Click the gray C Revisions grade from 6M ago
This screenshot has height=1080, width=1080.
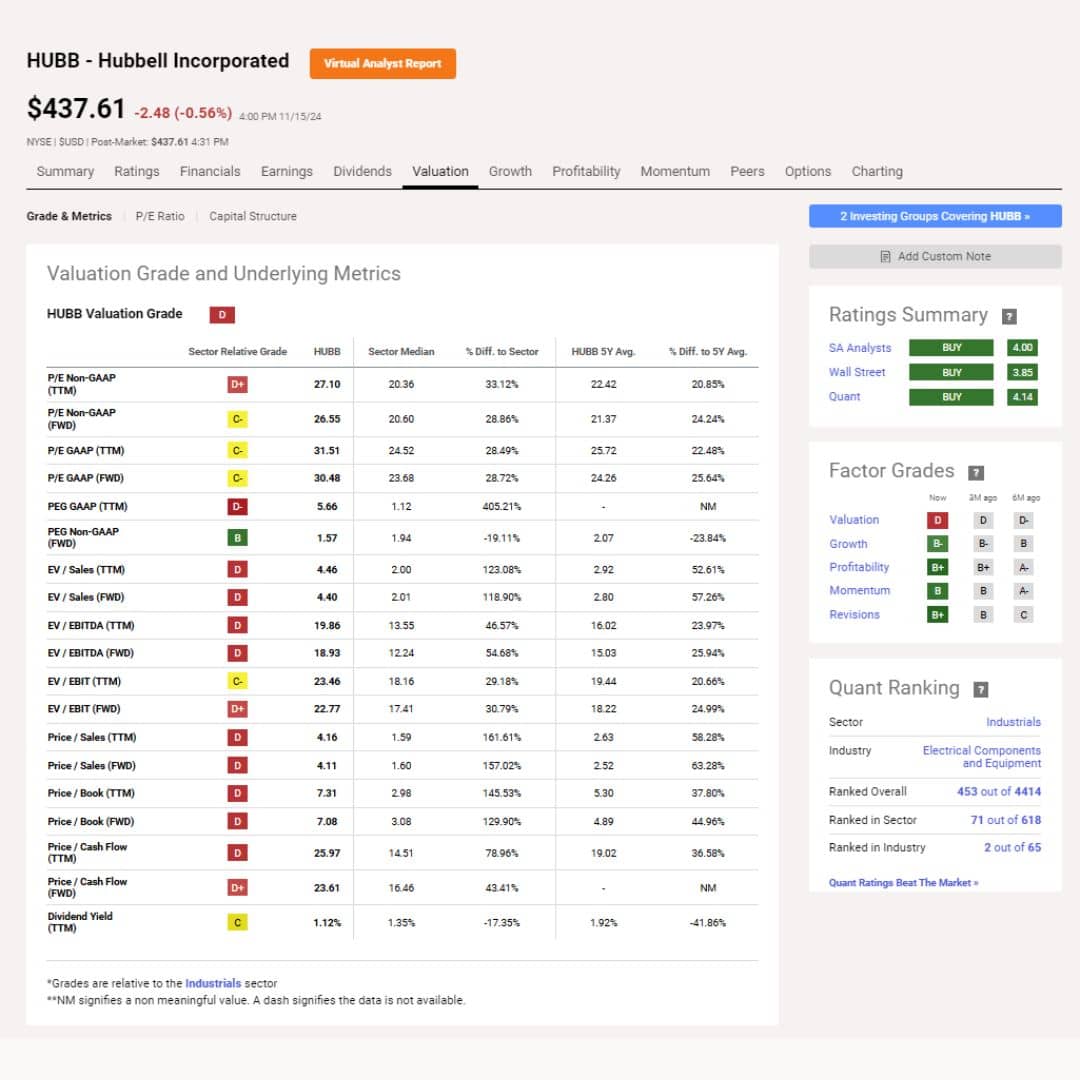[1023, 614]
